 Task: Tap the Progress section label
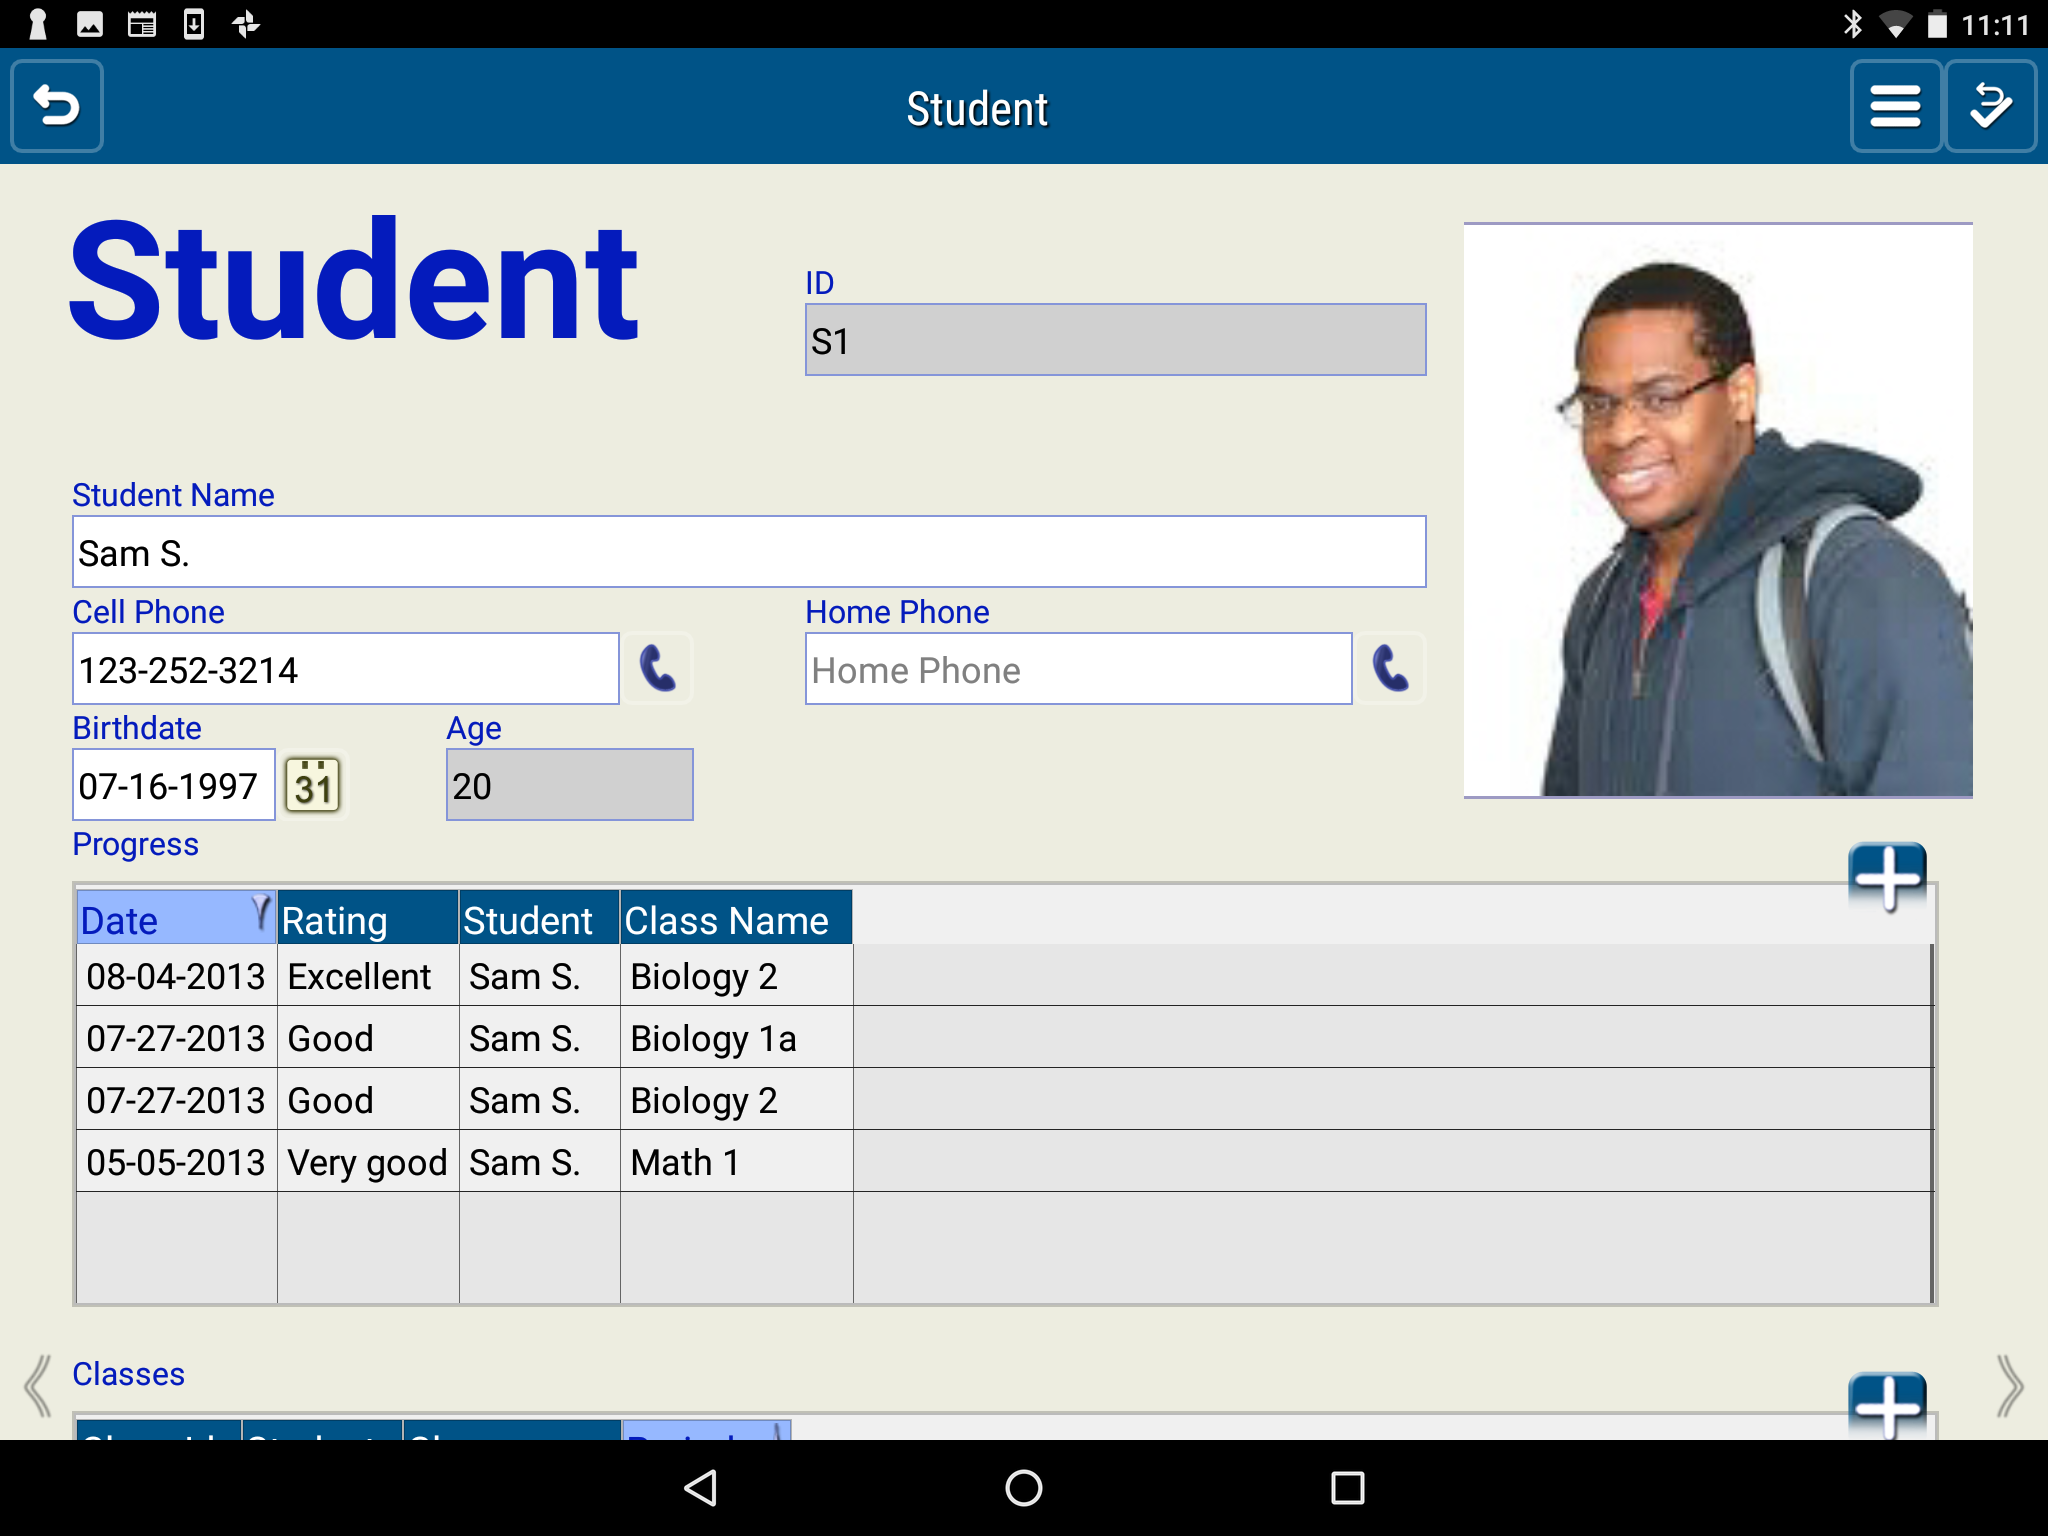135,845
